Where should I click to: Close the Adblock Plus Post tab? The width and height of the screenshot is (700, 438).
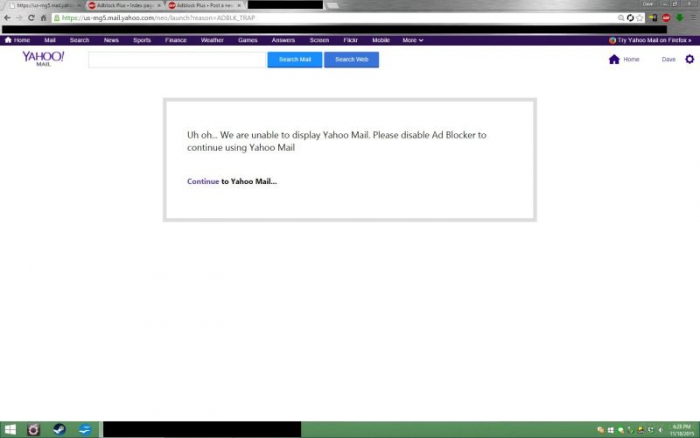239,5
